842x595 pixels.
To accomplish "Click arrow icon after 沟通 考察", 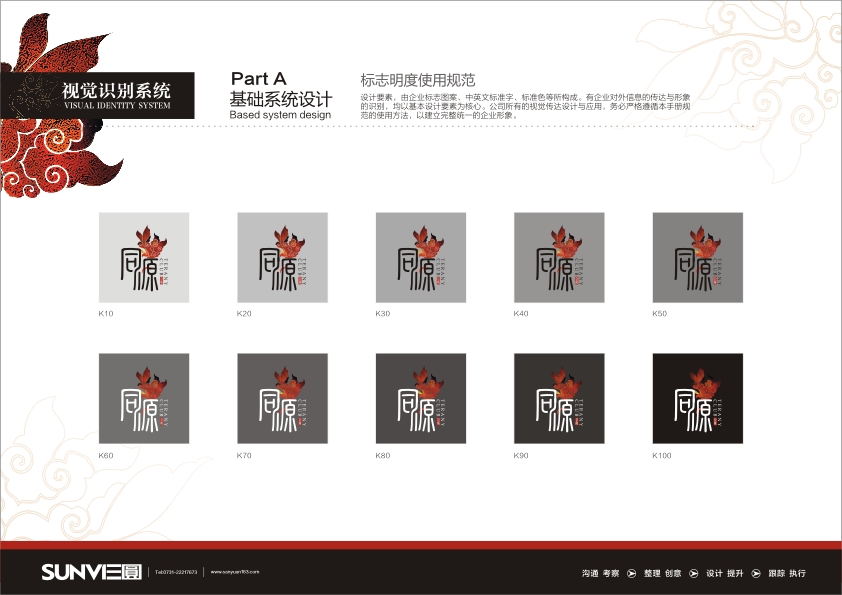I will click(x=631, y=574).
